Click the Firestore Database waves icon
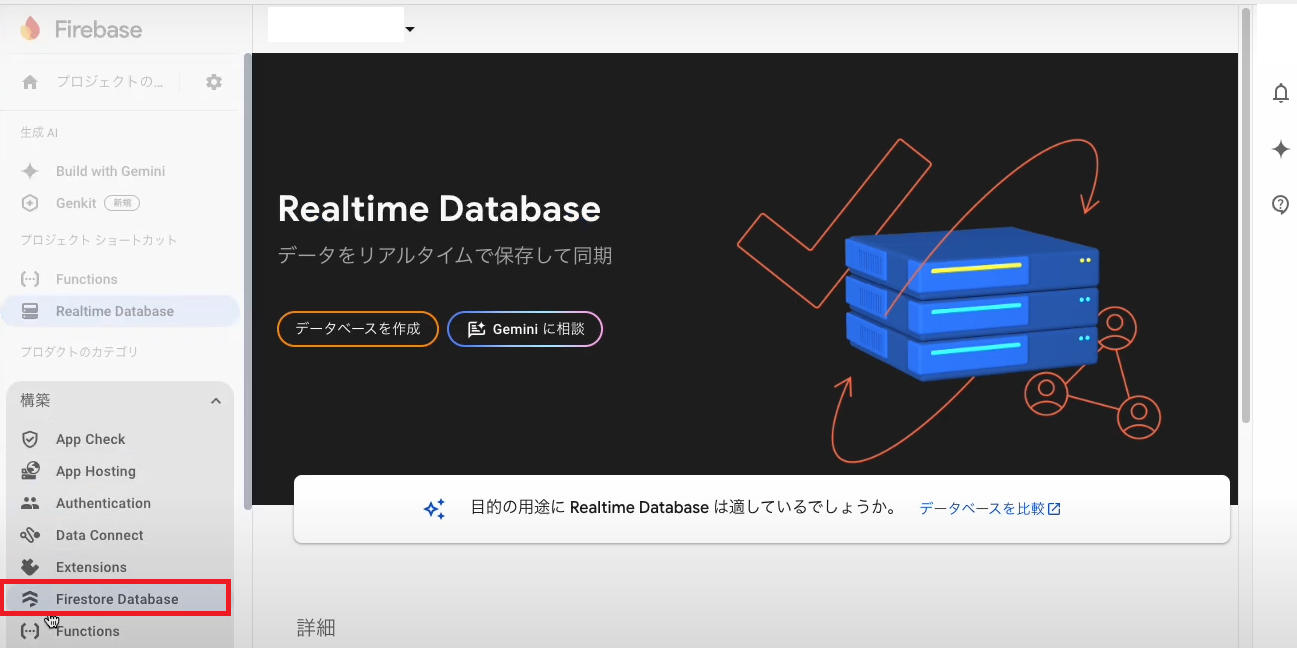 [30, 599]
